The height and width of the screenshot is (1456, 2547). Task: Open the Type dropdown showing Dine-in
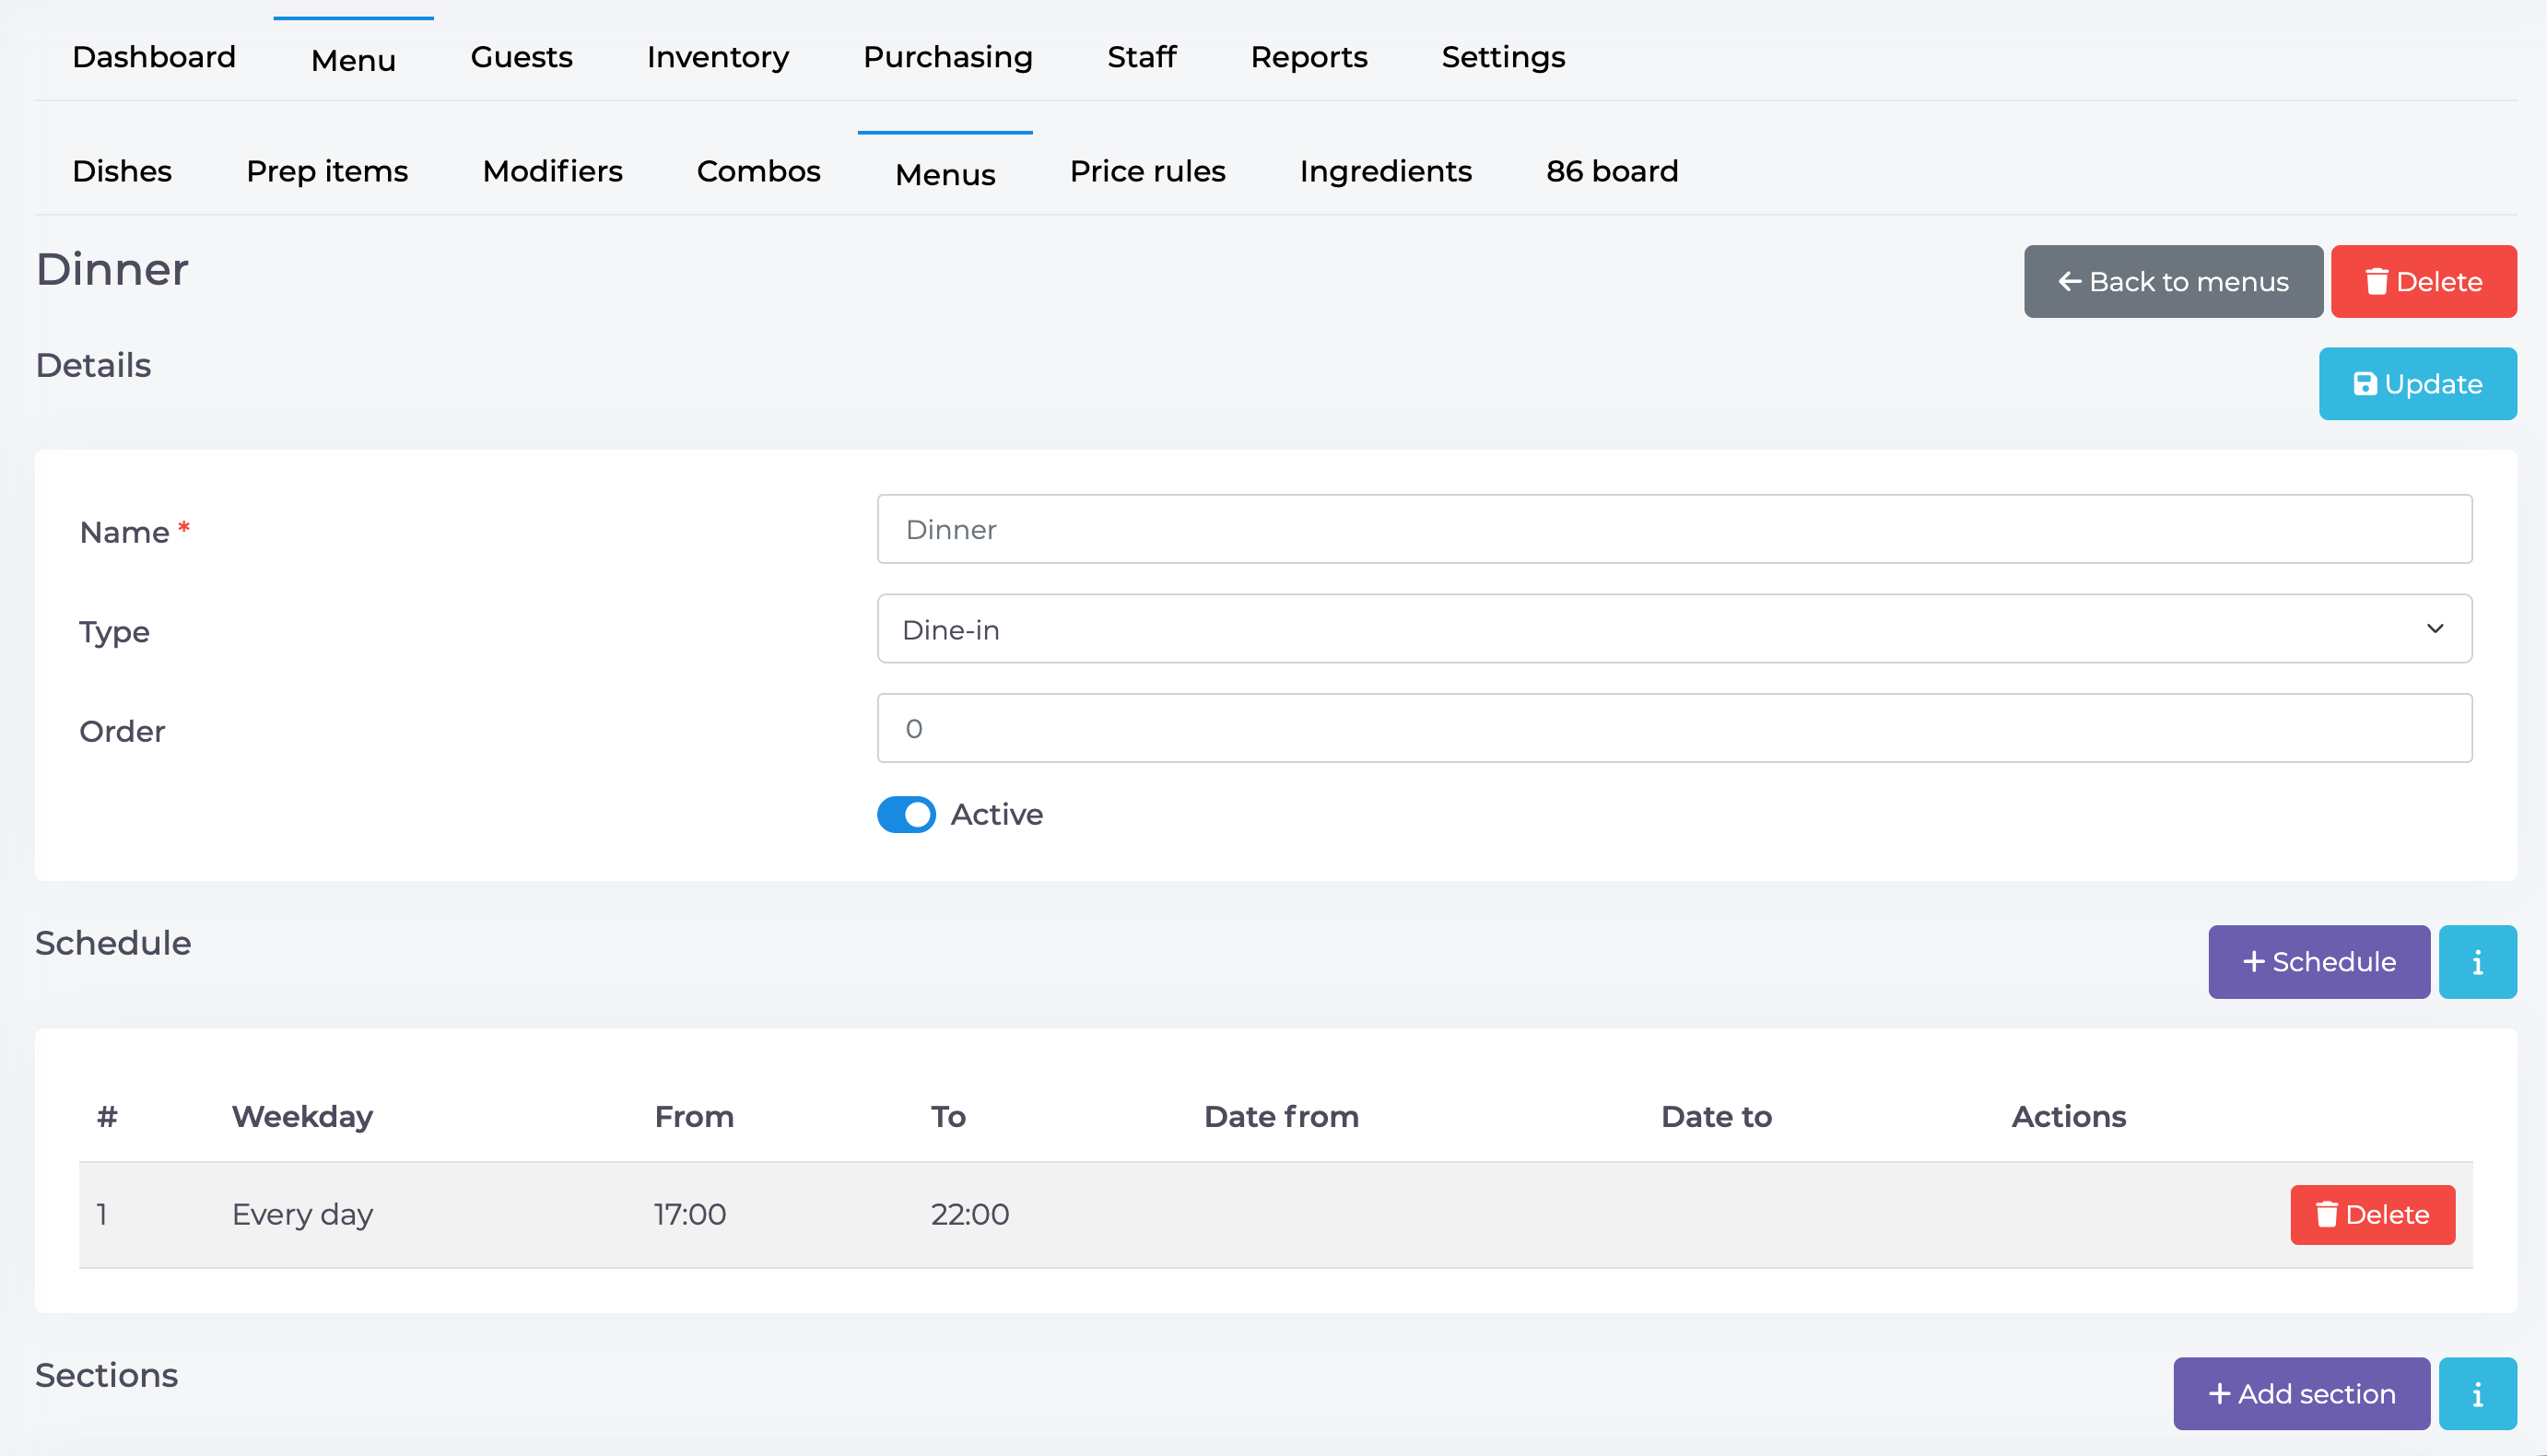click(1674, 629)
